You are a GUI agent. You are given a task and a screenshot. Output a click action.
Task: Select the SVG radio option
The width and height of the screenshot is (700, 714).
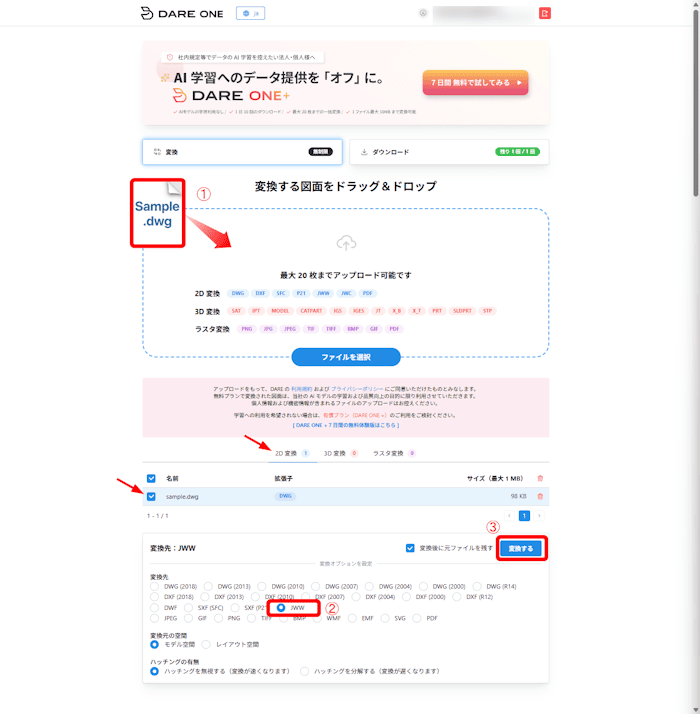(x=385, y=618)
